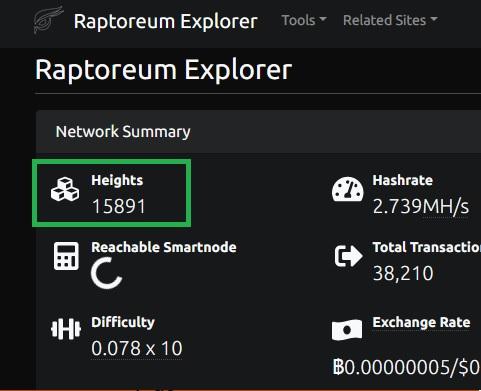Click the Reachable Smartnode calculator icon
This screenshot has width=481, height=391.
[x=66, y=256]
